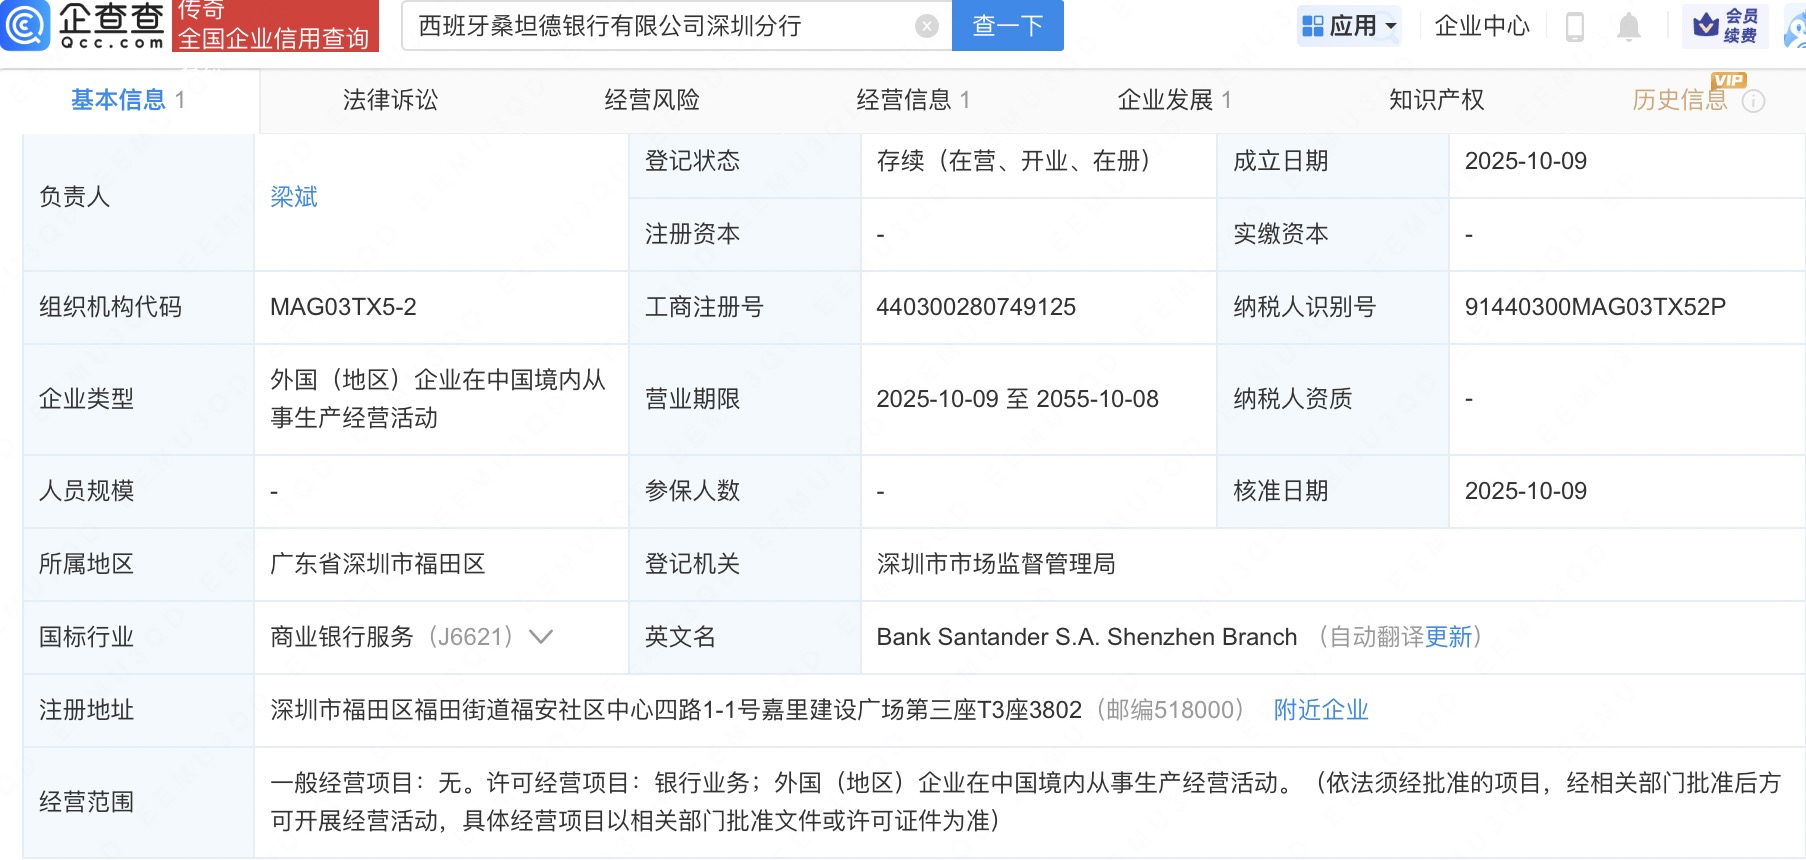Viewport: 1806px width, 860px height.
Task: Click the 更新 link next to English name
Action: pyautogui.click(x=1448, y=637)
